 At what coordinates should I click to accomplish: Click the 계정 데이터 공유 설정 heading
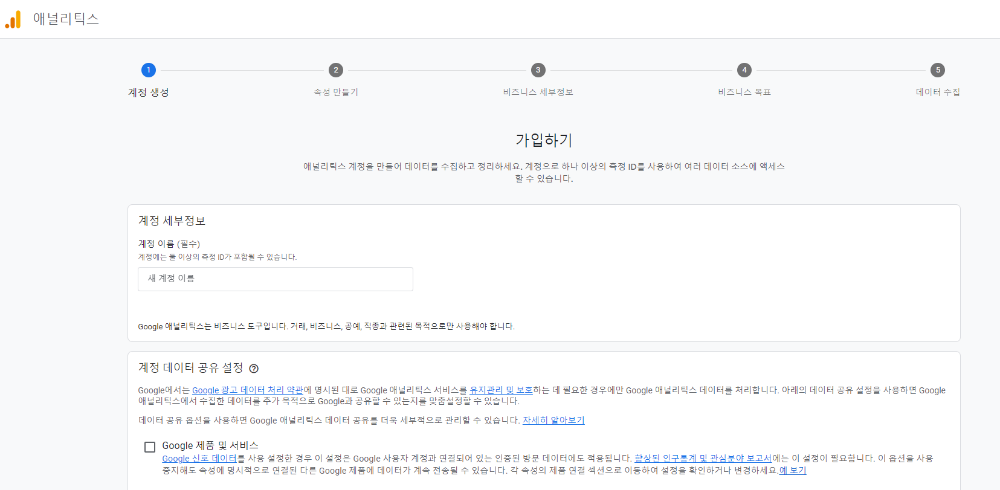[191, 368]
